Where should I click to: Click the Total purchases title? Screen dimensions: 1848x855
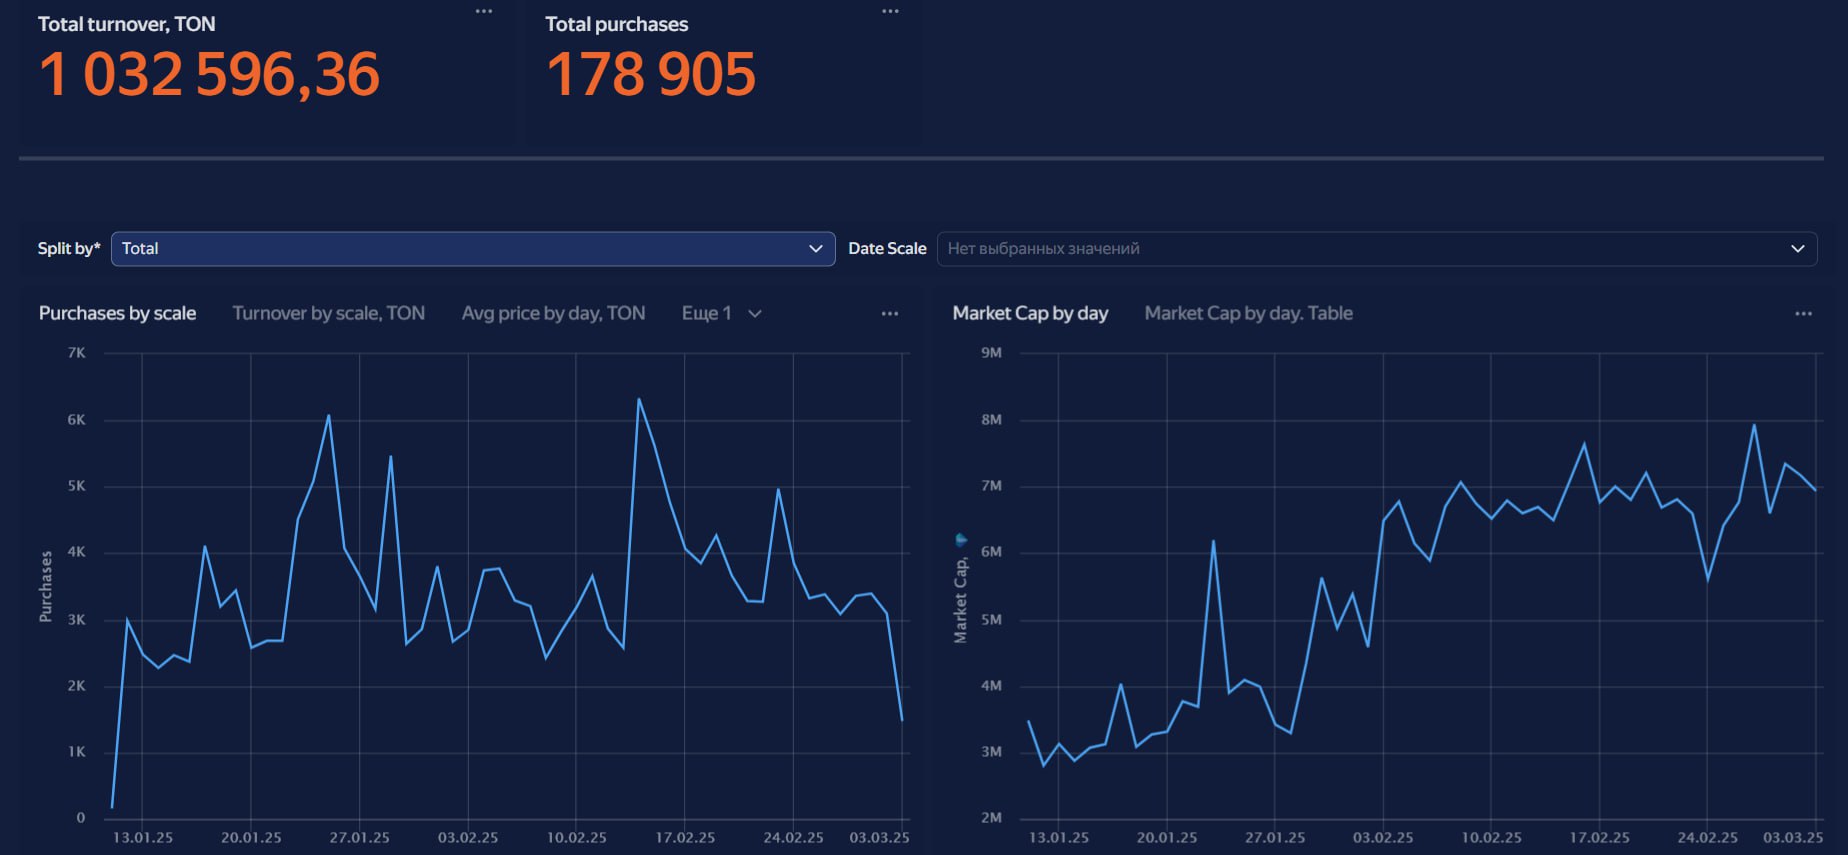[x=617, y=24]
